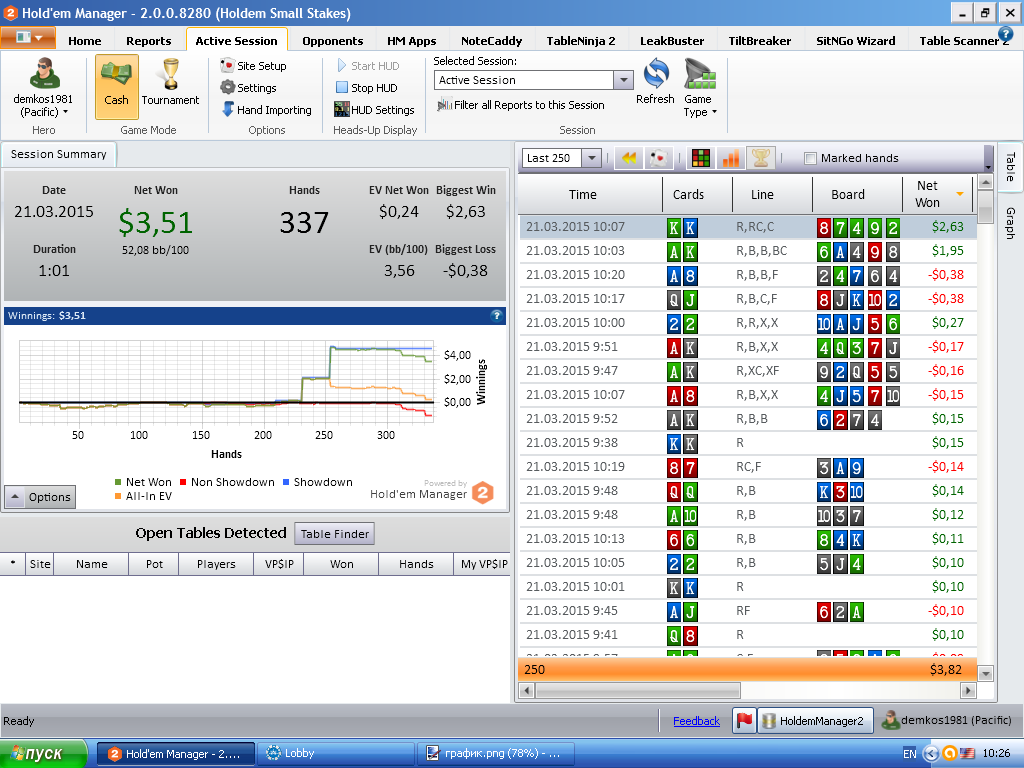Click the EN language indicator in tray
The image size is (1024, 768).
pos(909,754)
